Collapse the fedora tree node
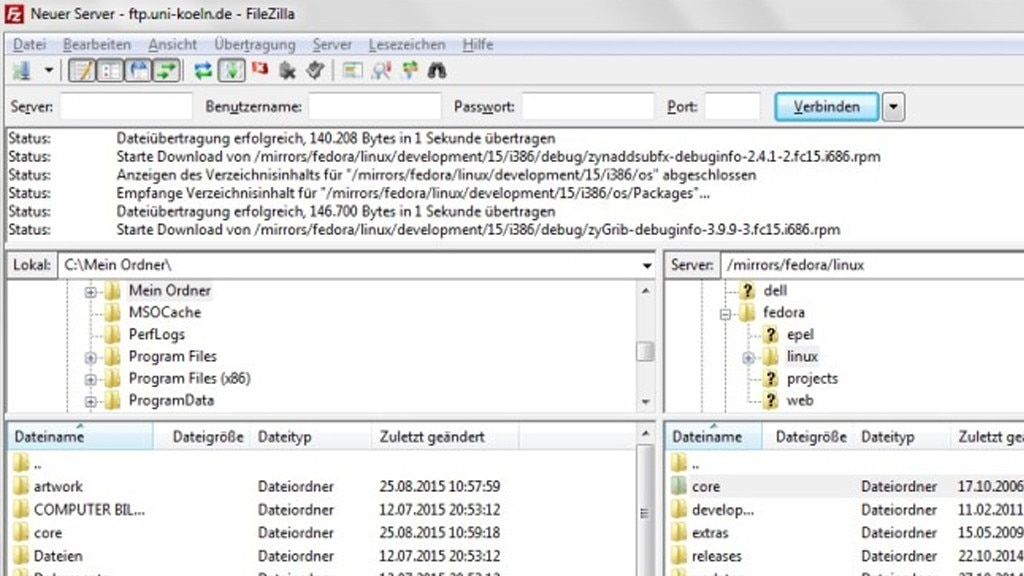 [x=725, y=313]
